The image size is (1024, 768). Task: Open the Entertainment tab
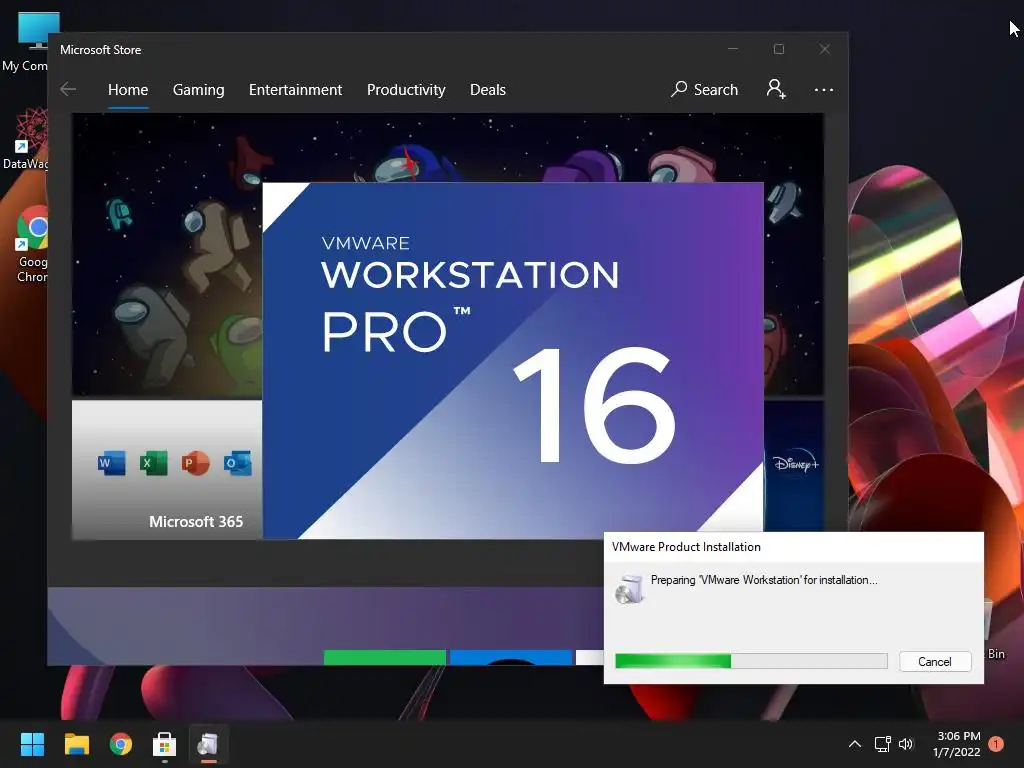coord(295,89)
